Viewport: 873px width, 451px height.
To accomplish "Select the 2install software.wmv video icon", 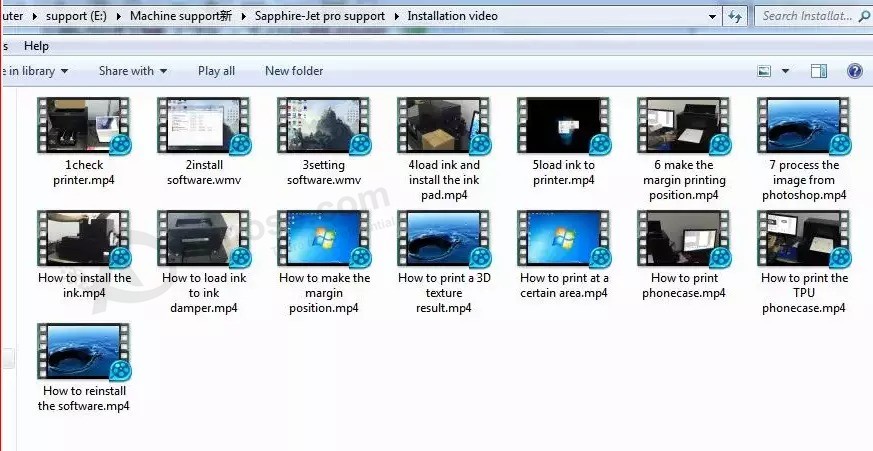I will pyautogui.click(x=204, y=126).
